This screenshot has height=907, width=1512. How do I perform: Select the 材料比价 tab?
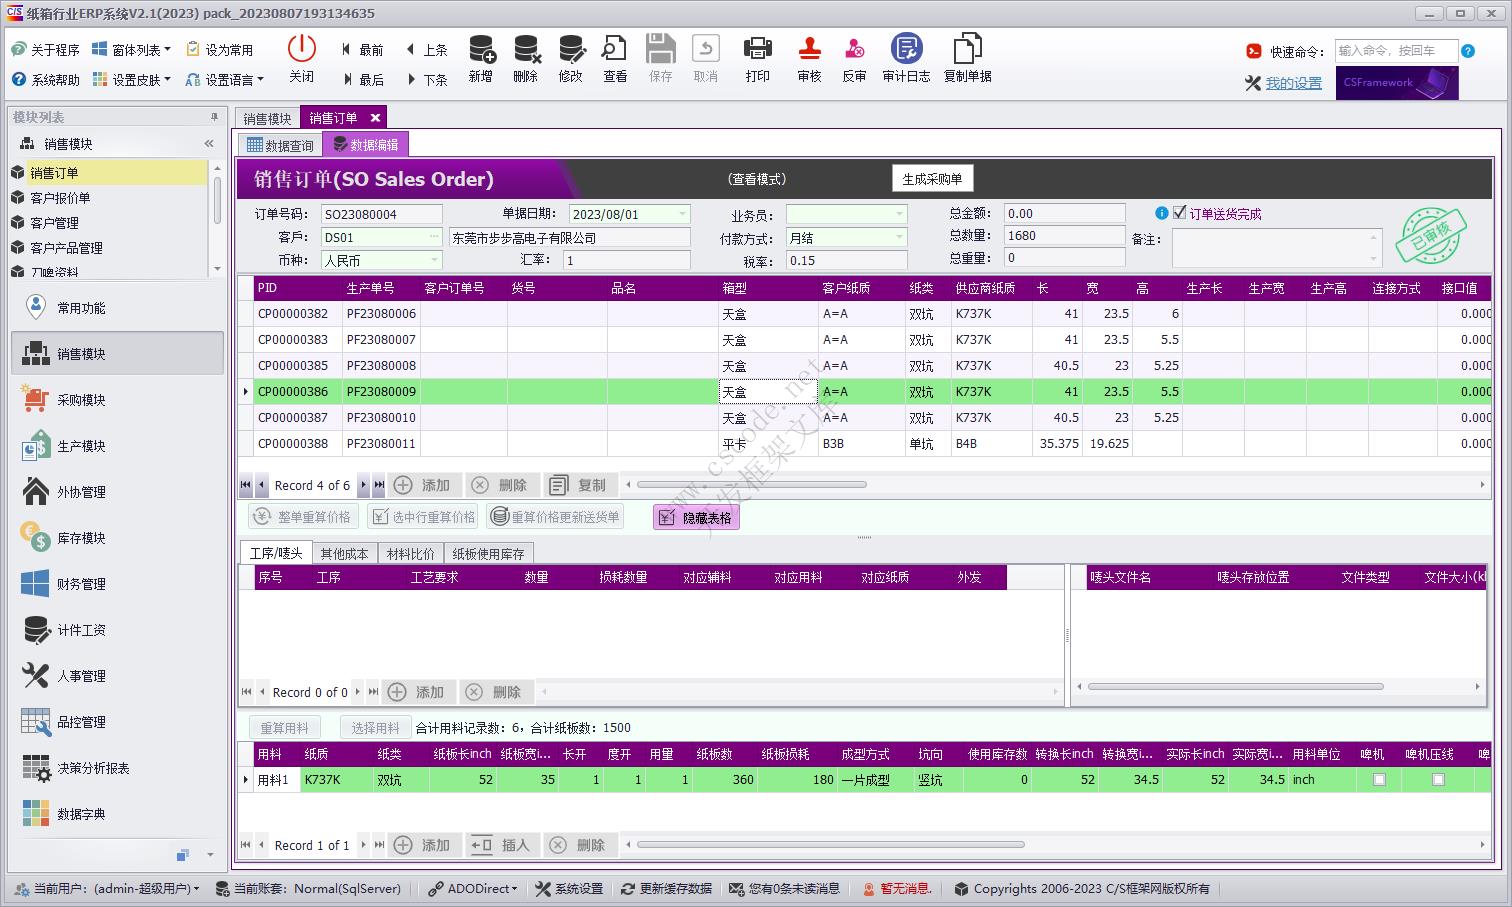(410, 554)
